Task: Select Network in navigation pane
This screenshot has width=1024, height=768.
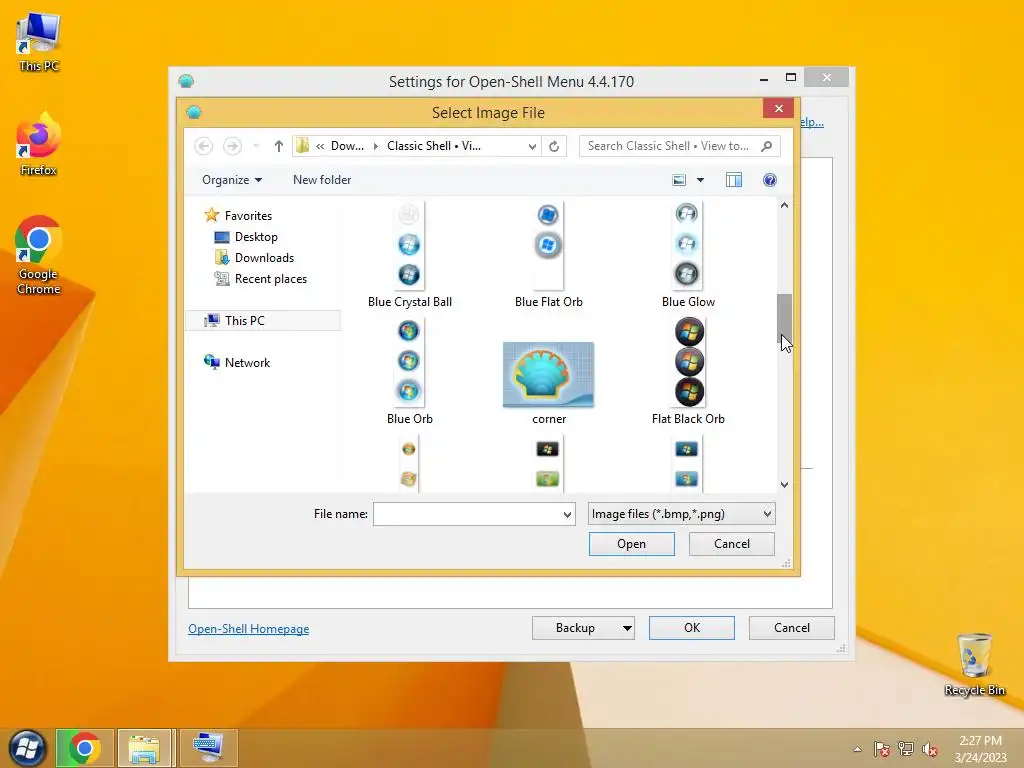Action: pos(247,362)
